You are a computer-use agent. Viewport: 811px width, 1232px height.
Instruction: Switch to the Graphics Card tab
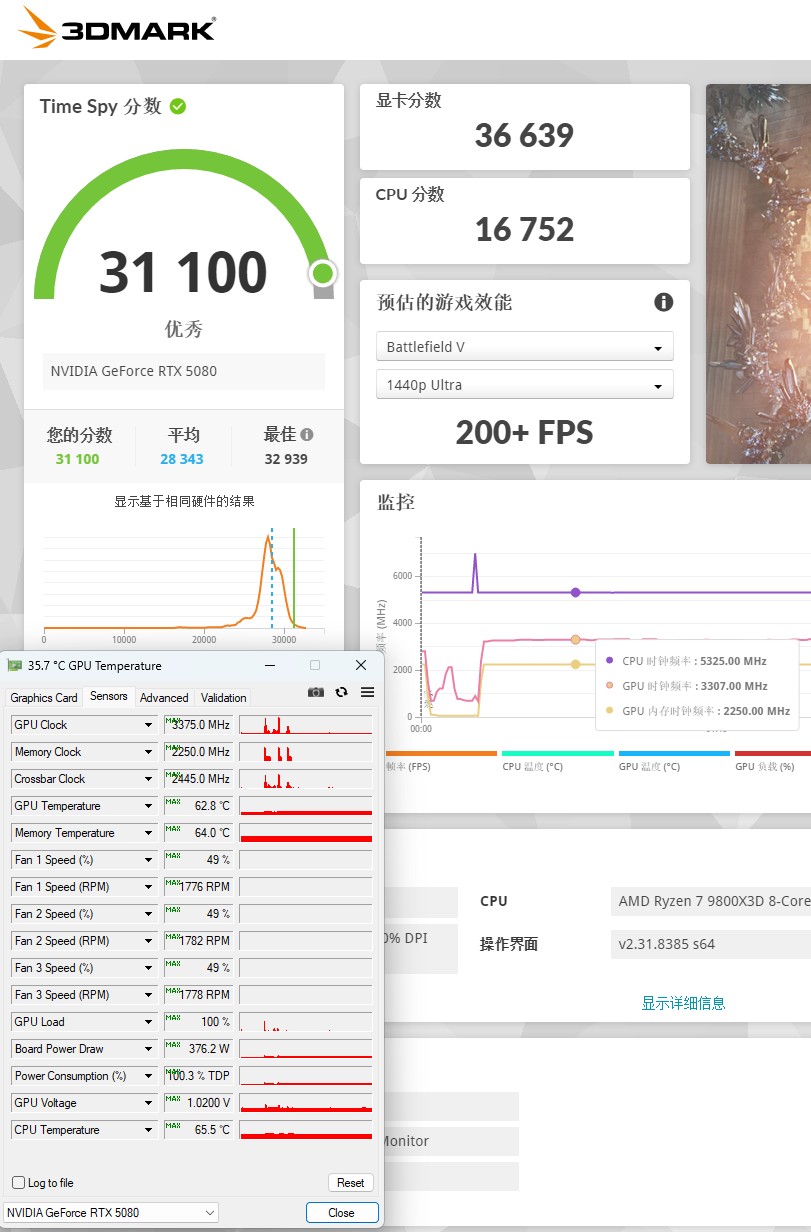[44, 697]
